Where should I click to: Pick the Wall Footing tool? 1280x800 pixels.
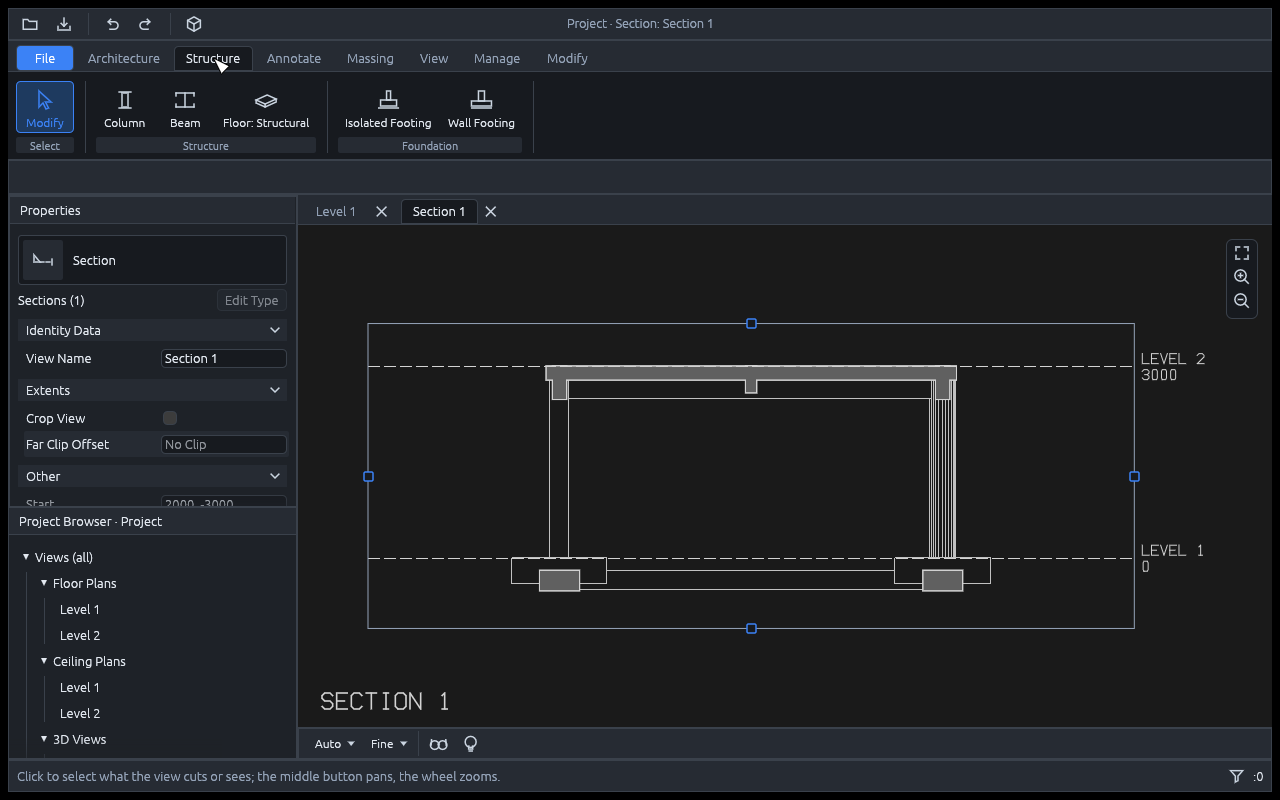(x=481, y=108)
